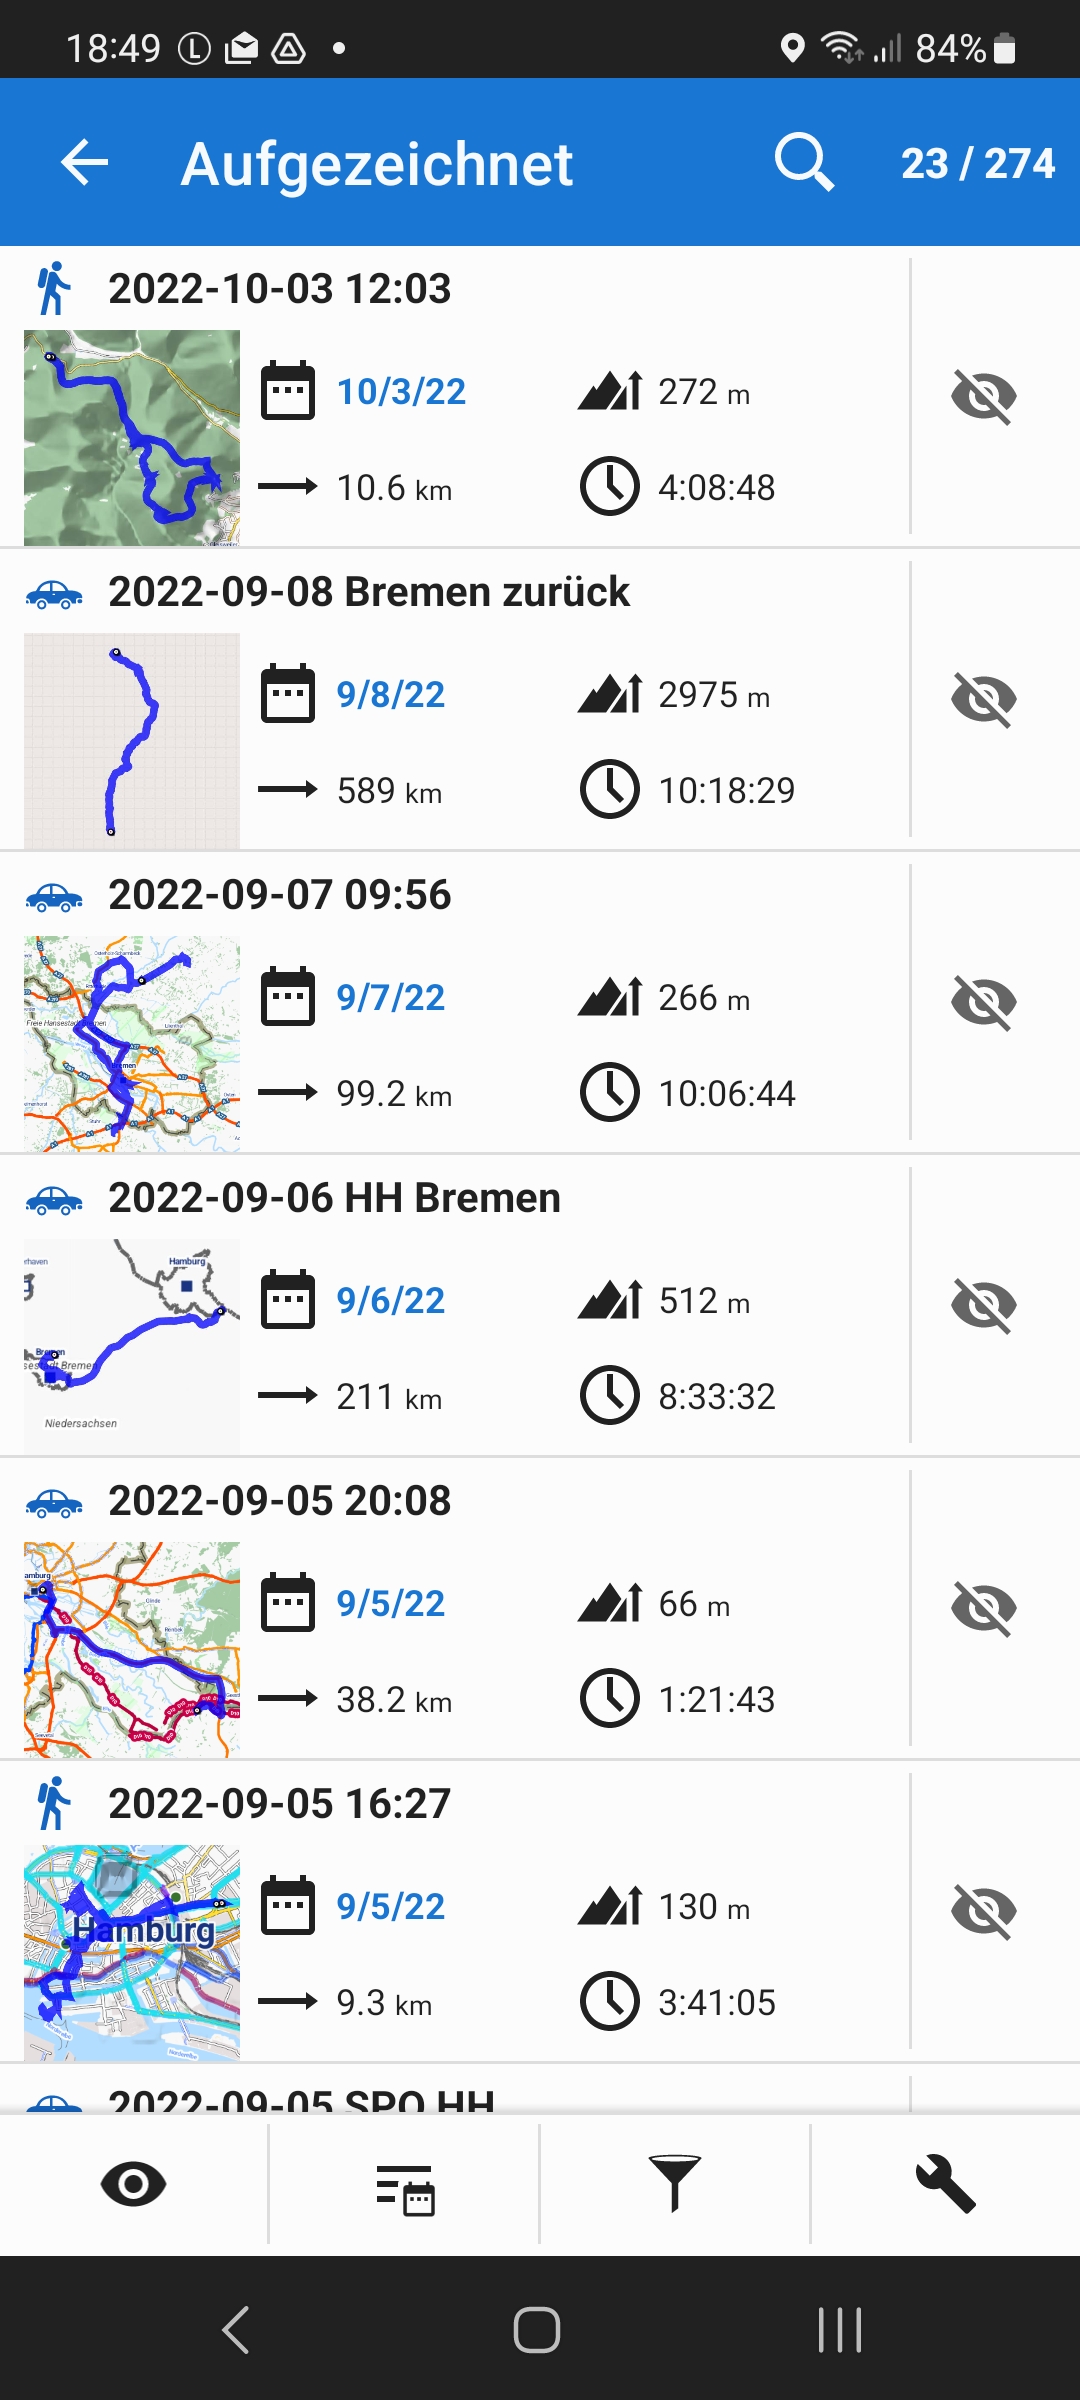Unhide the 2022-09-06 HH Bremen track
This screenshot has height=2400, width=1080.
[984, 1305]
